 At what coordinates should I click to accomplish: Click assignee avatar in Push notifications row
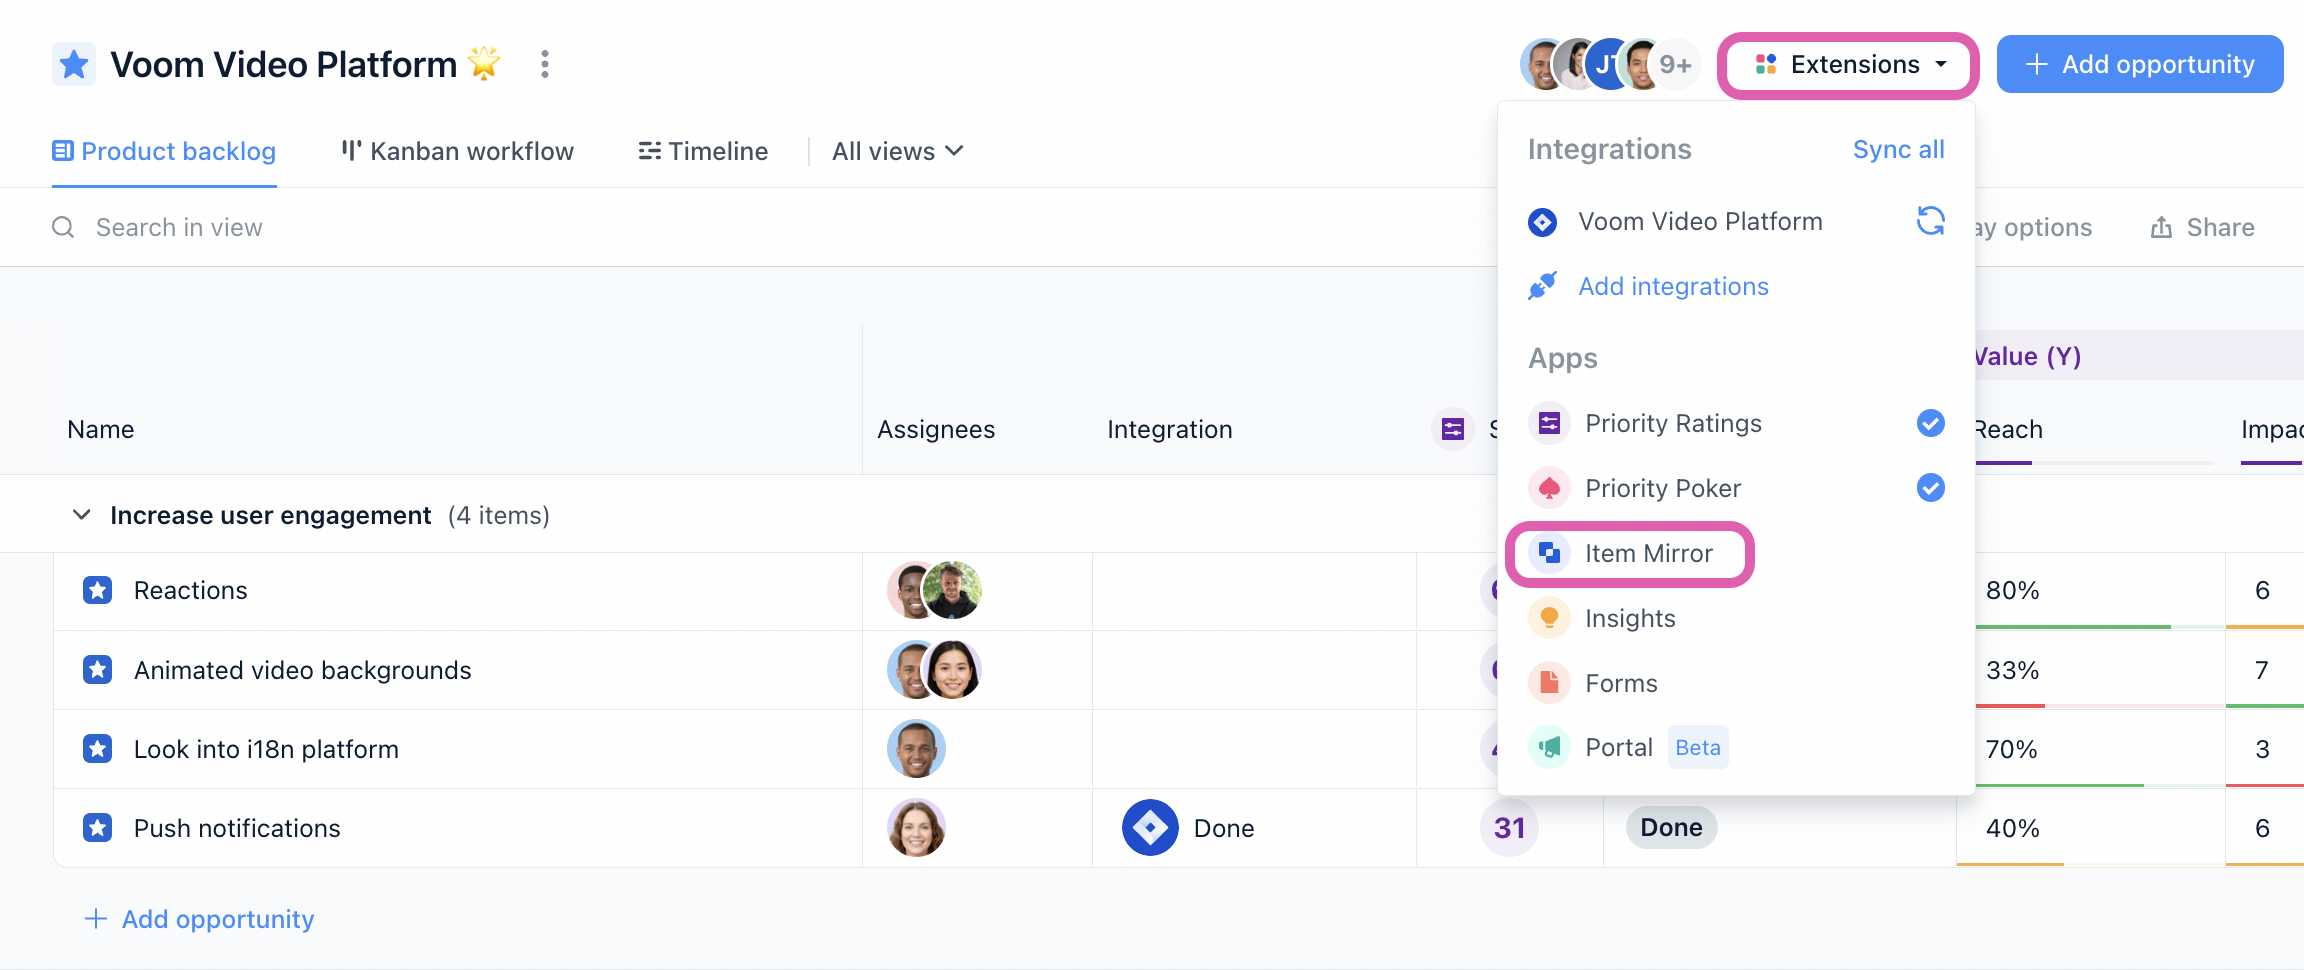point(916,828)
